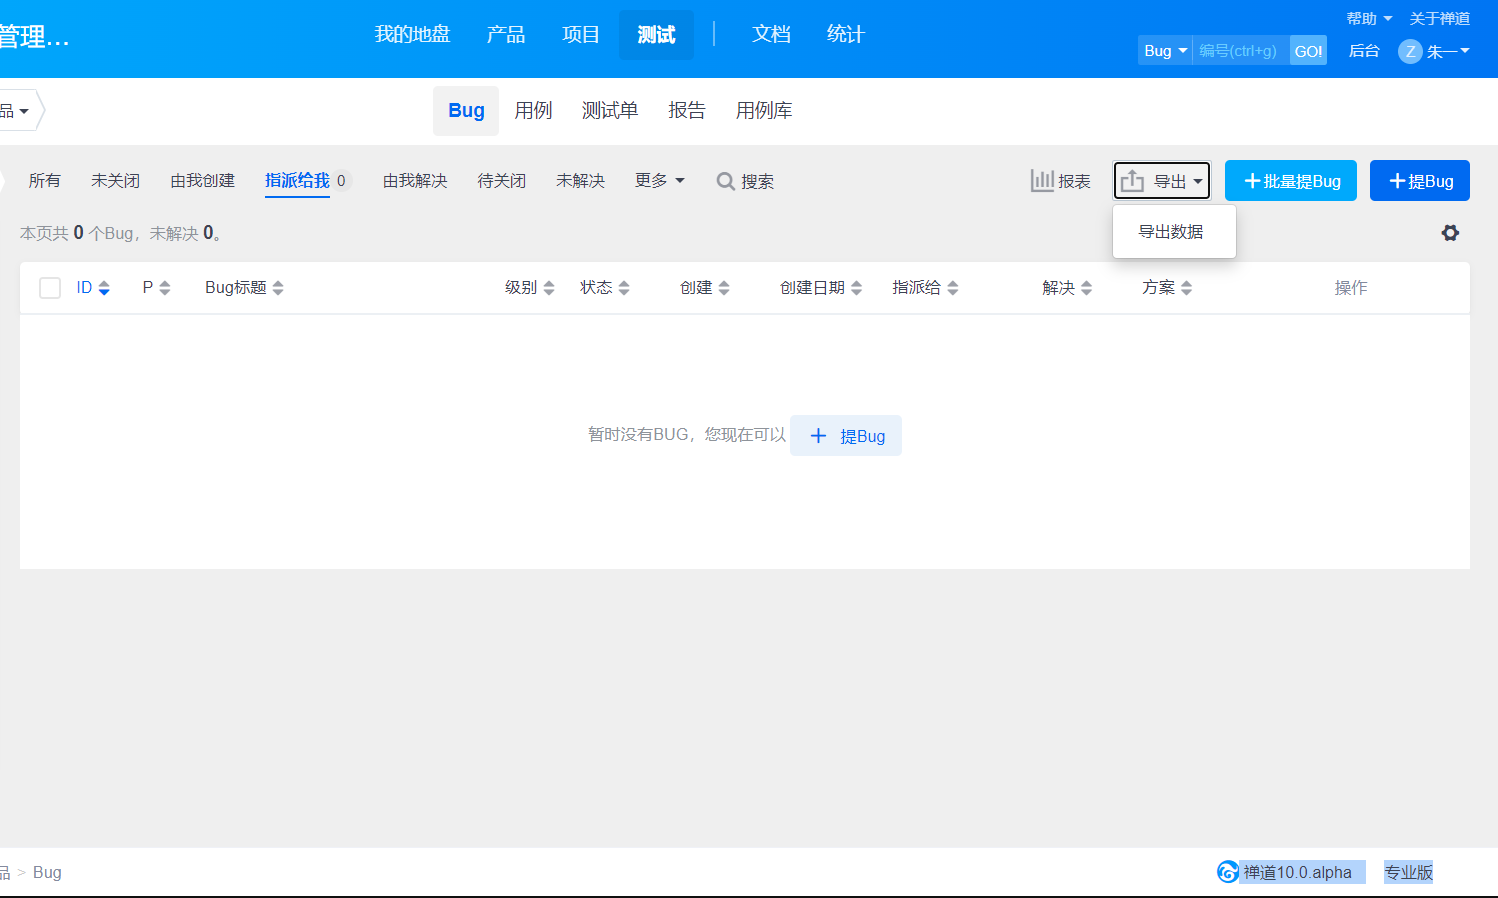The width and height of the screenshot is (1498, 898).
Task: Select 导出数据 from export menu
Action: (x=1171, y=232)
